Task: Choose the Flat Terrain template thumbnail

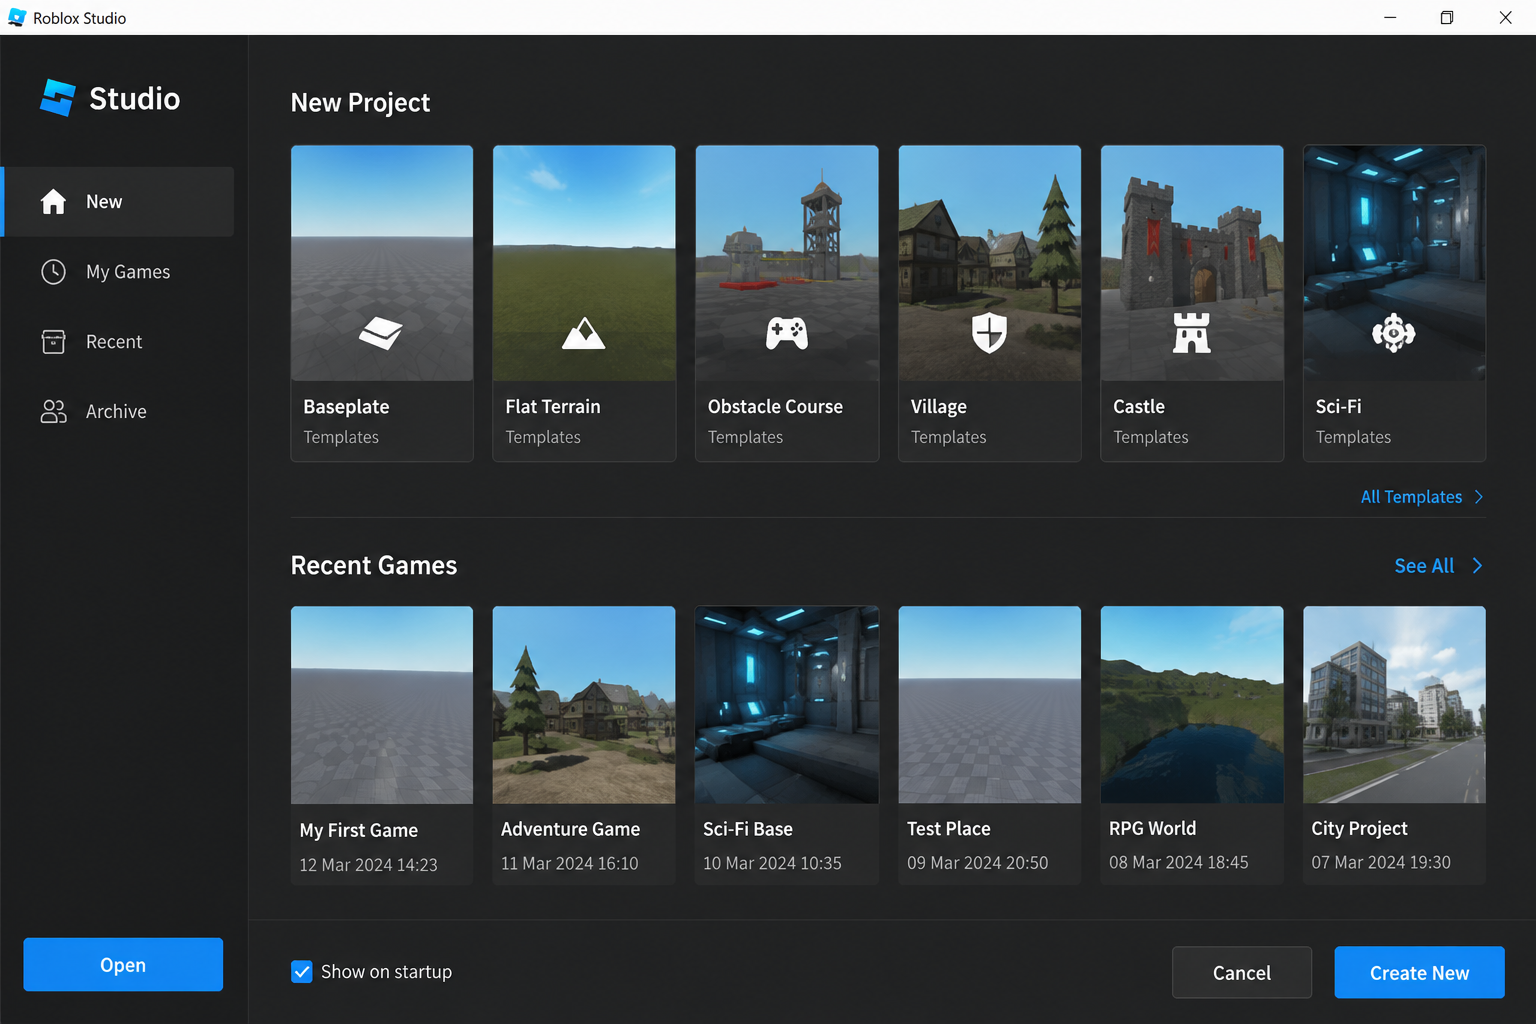Action: pyautogui.click(x=584, y=263)
